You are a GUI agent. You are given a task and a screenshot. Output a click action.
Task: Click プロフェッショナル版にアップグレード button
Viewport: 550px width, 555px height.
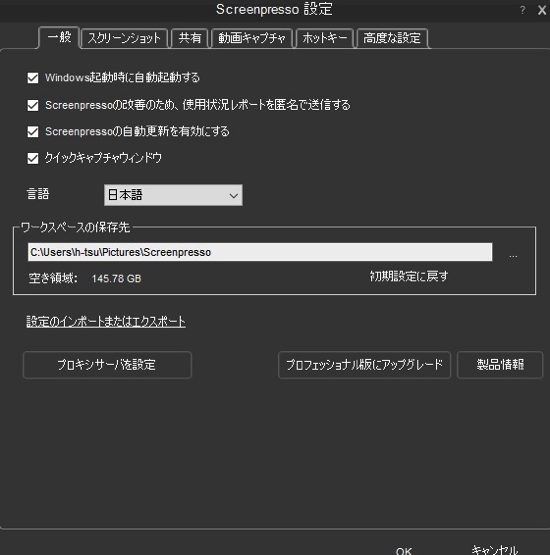pos(364,365)
